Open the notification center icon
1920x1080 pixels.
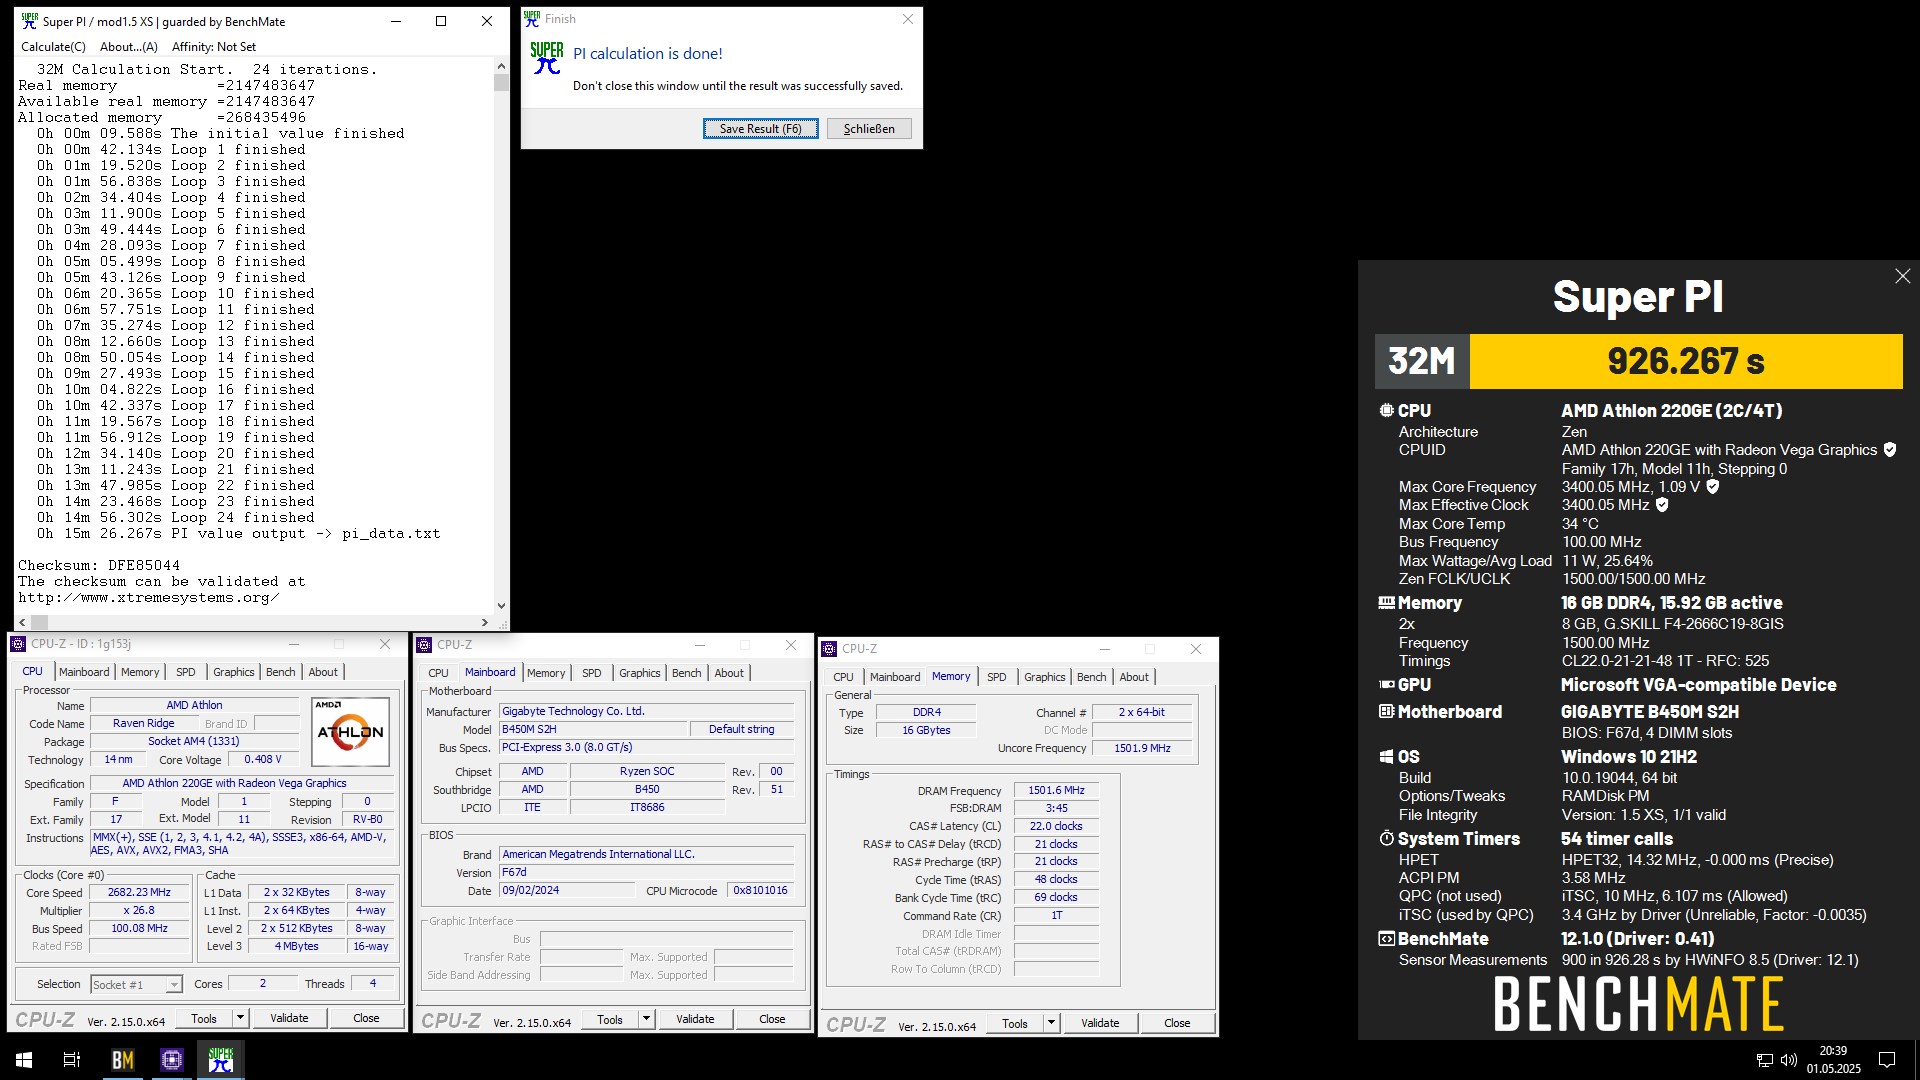pos(1887,1060)
